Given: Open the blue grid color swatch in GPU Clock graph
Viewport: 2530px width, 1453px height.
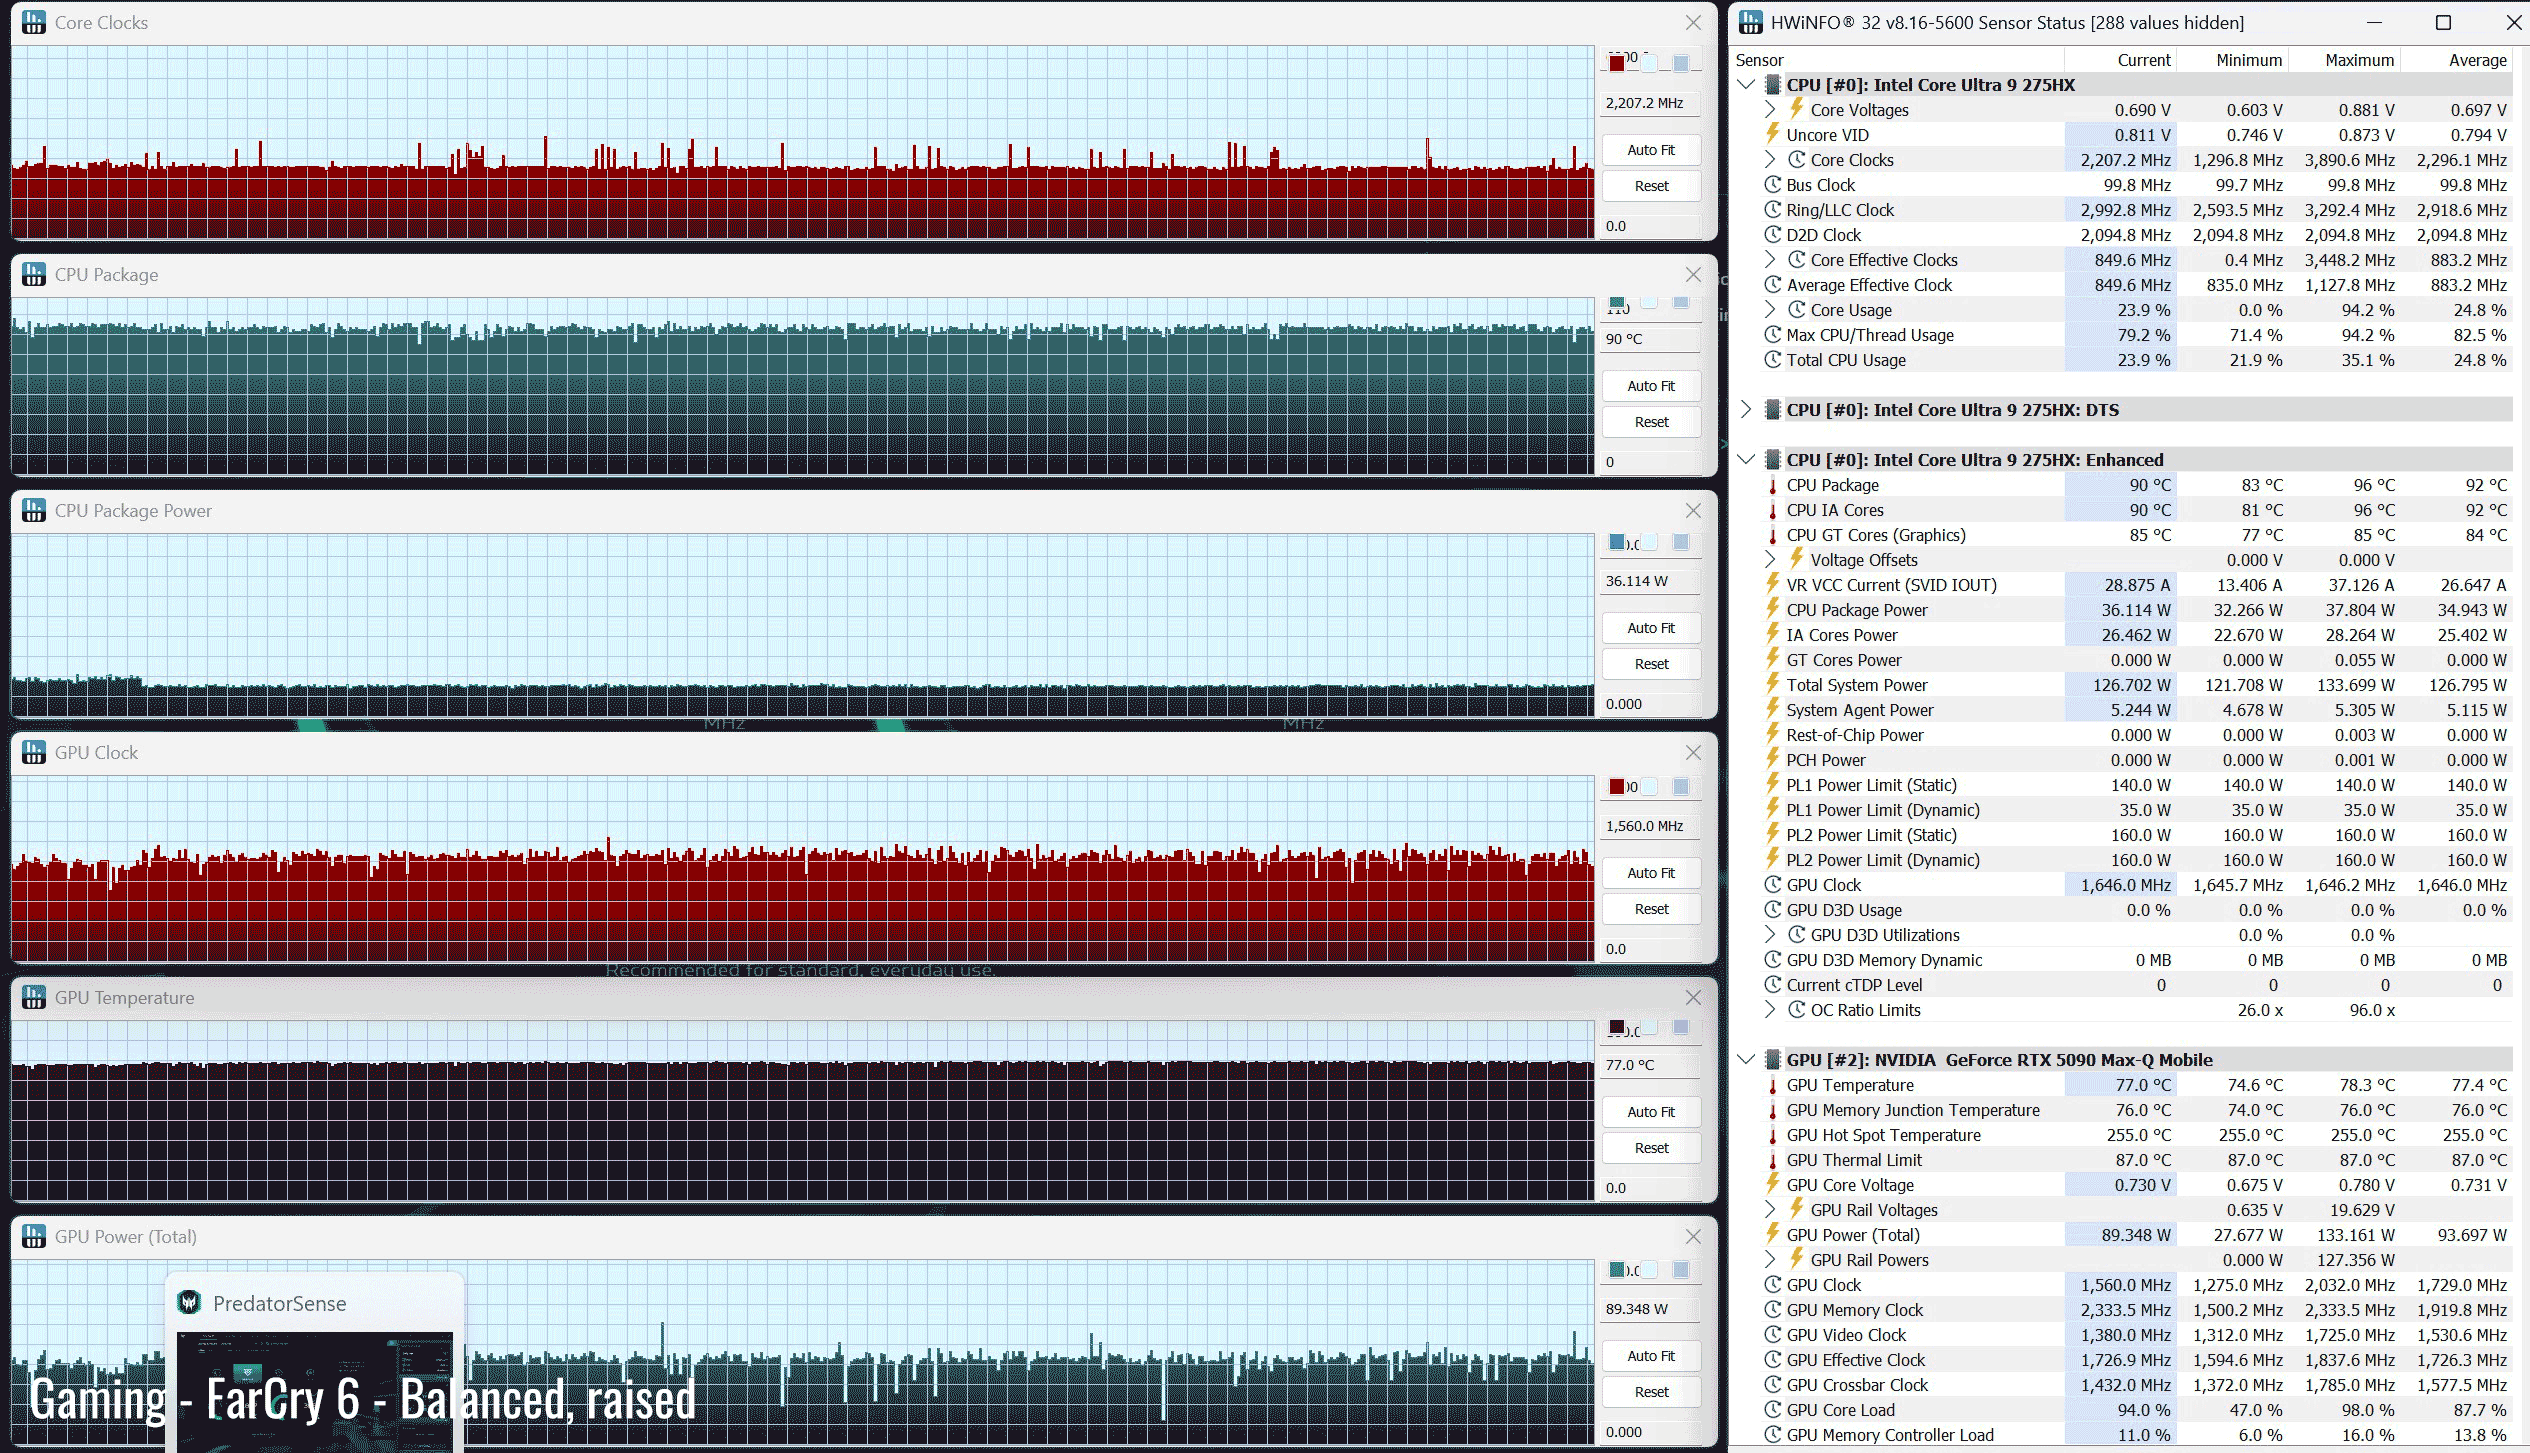Looking at the screenshot, I should (1681, 786).
